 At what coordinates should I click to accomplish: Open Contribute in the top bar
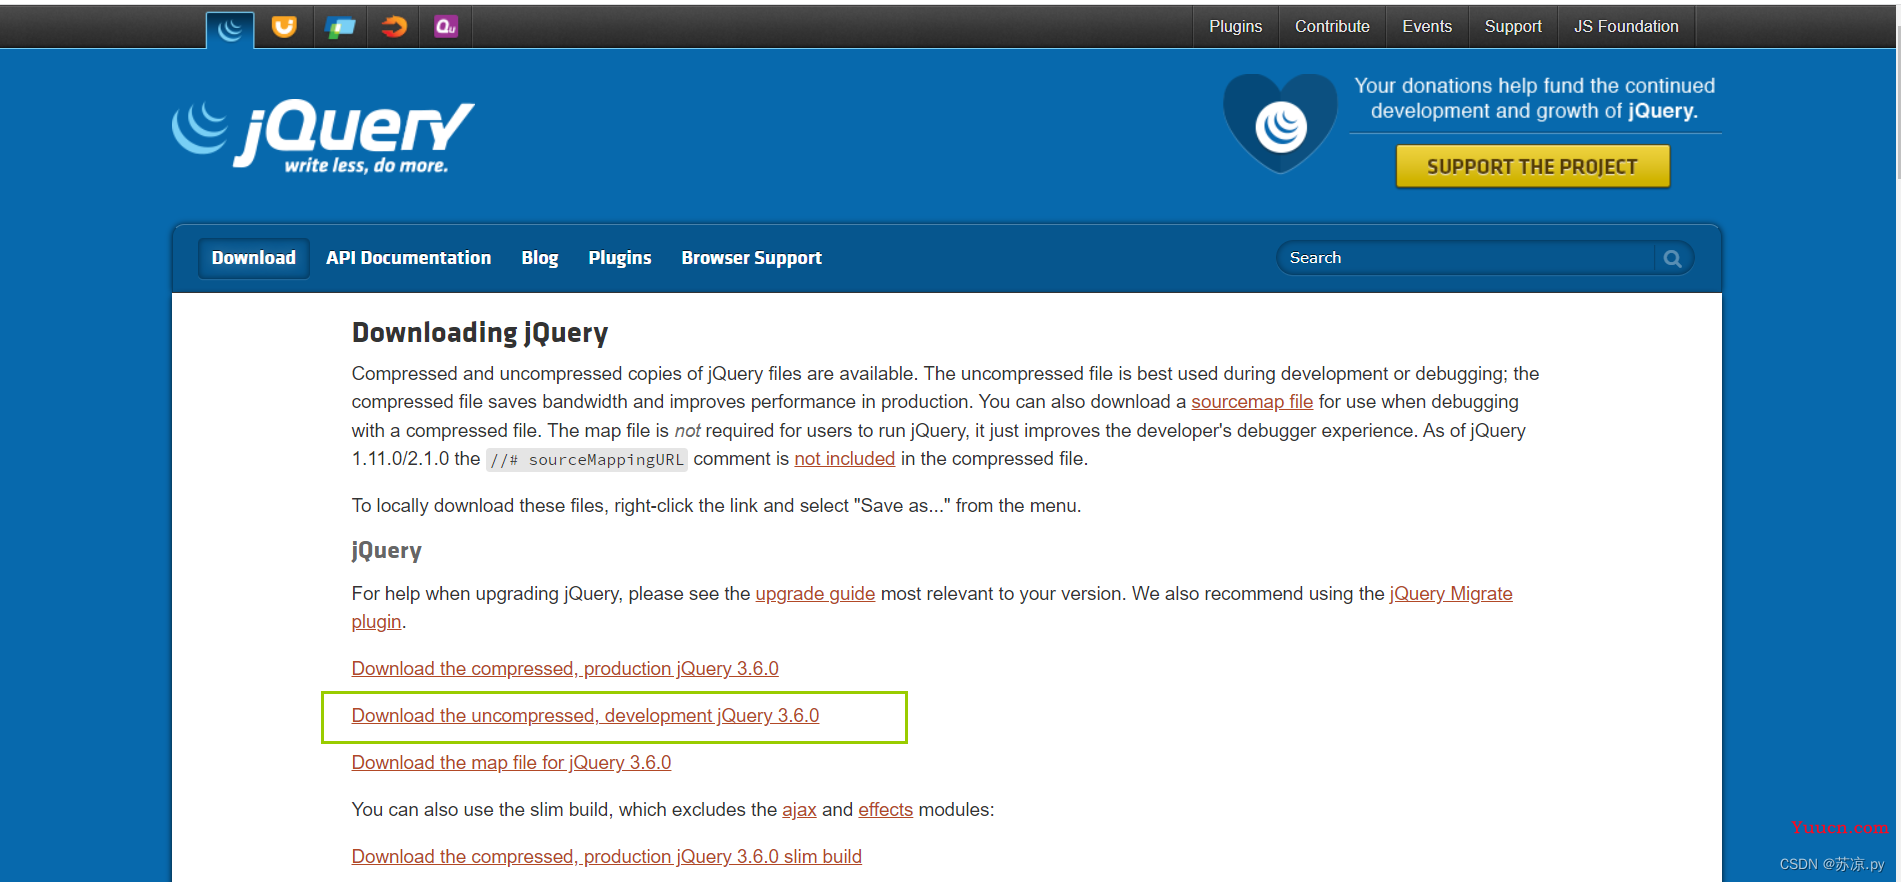(x=1332, y=27)
